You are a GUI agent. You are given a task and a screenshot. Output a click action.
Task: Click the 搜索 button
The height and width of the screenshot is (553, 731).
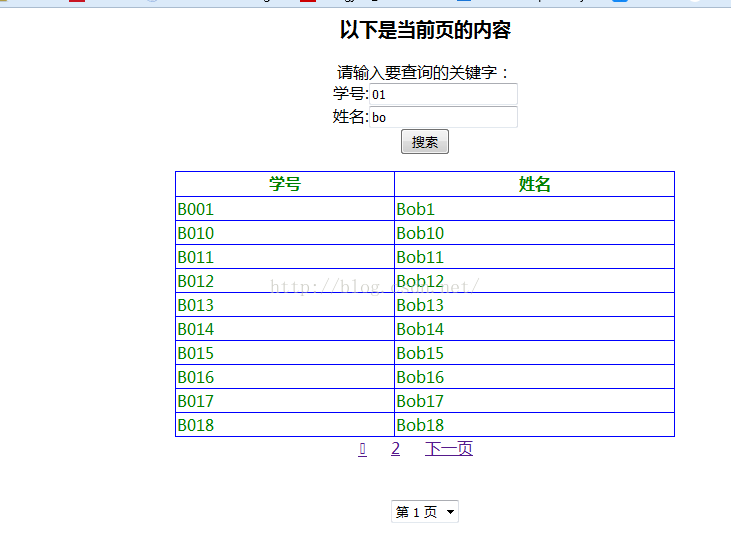tap(425, 142)
